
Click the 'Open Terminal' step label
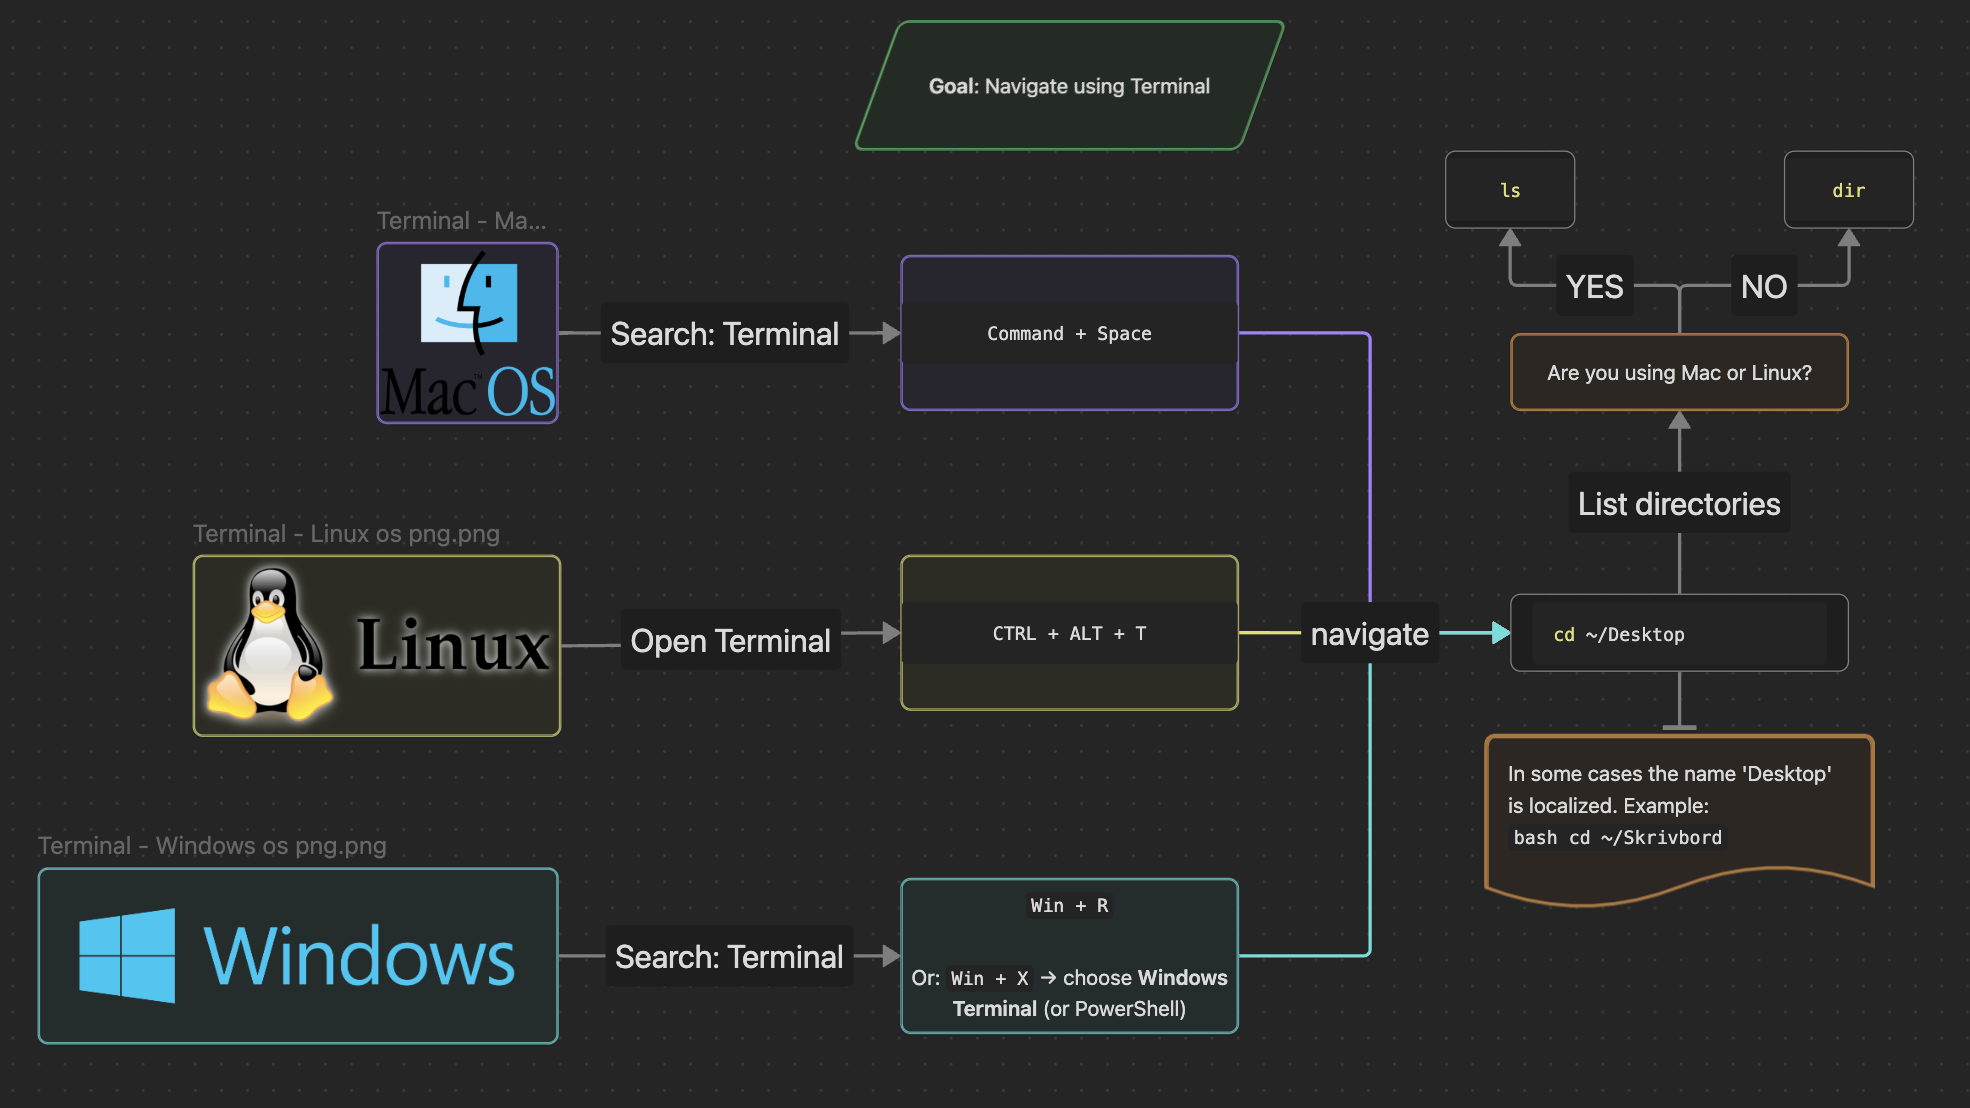pyautogui.click(x=730, y=640)
